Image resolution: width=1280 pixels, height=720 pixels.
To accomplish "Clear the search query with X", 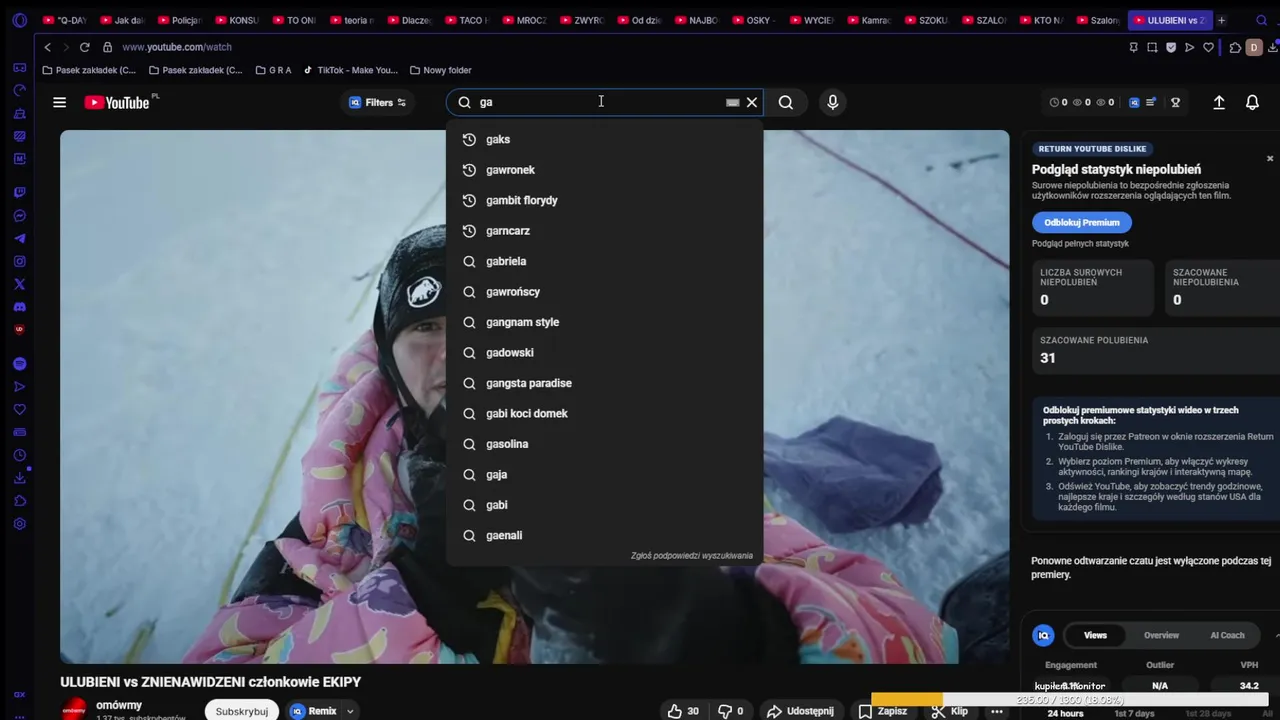I will [752, 102].
